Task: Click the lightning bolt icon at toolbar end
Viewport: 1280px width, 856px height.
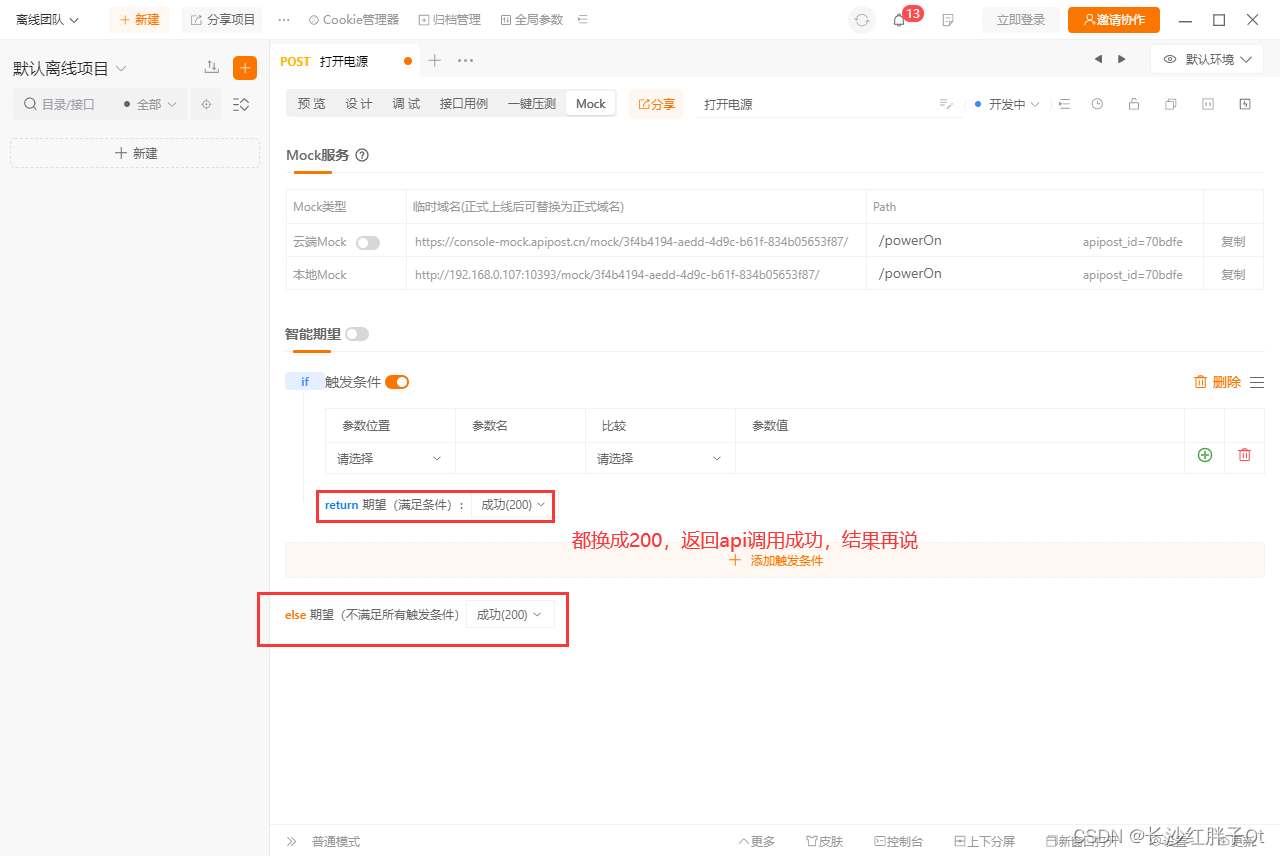Action: pos(1245,104)
